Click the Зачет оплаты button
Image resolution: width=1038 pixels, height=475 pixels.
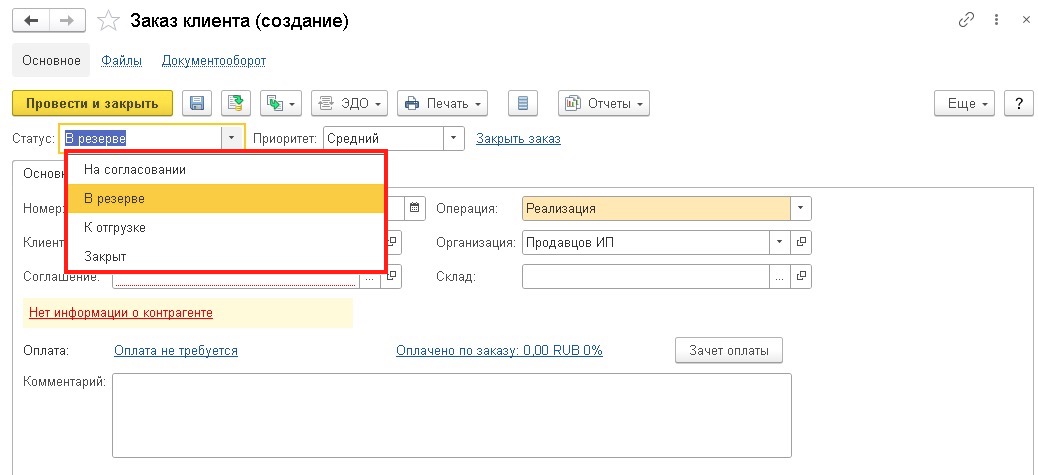click(x=729, y=351)
